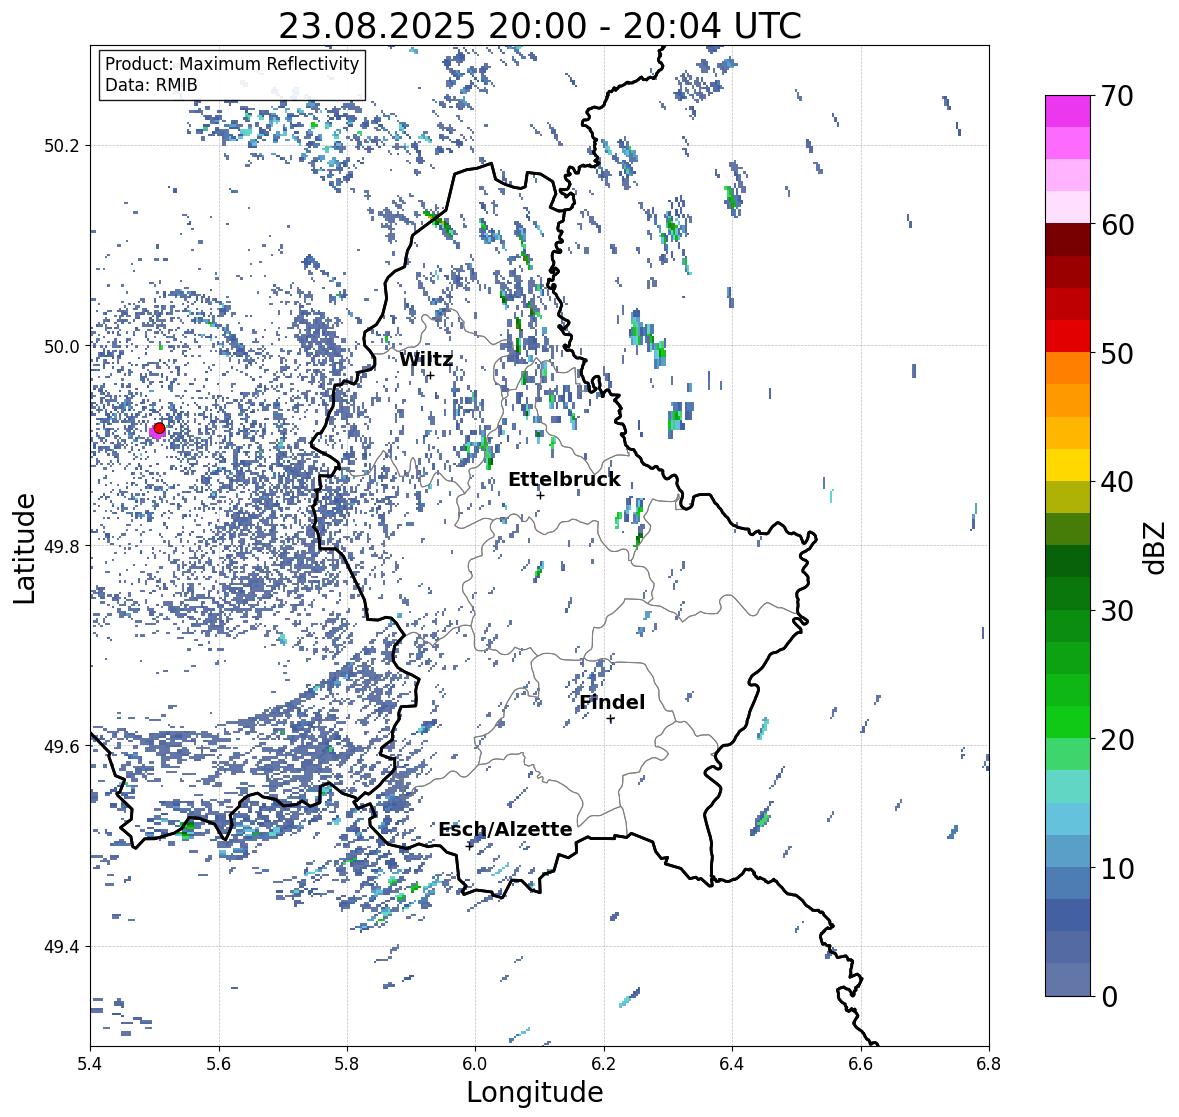
Task: Click the longitude tick label 6.4
Action: [x=732, y=1064]
